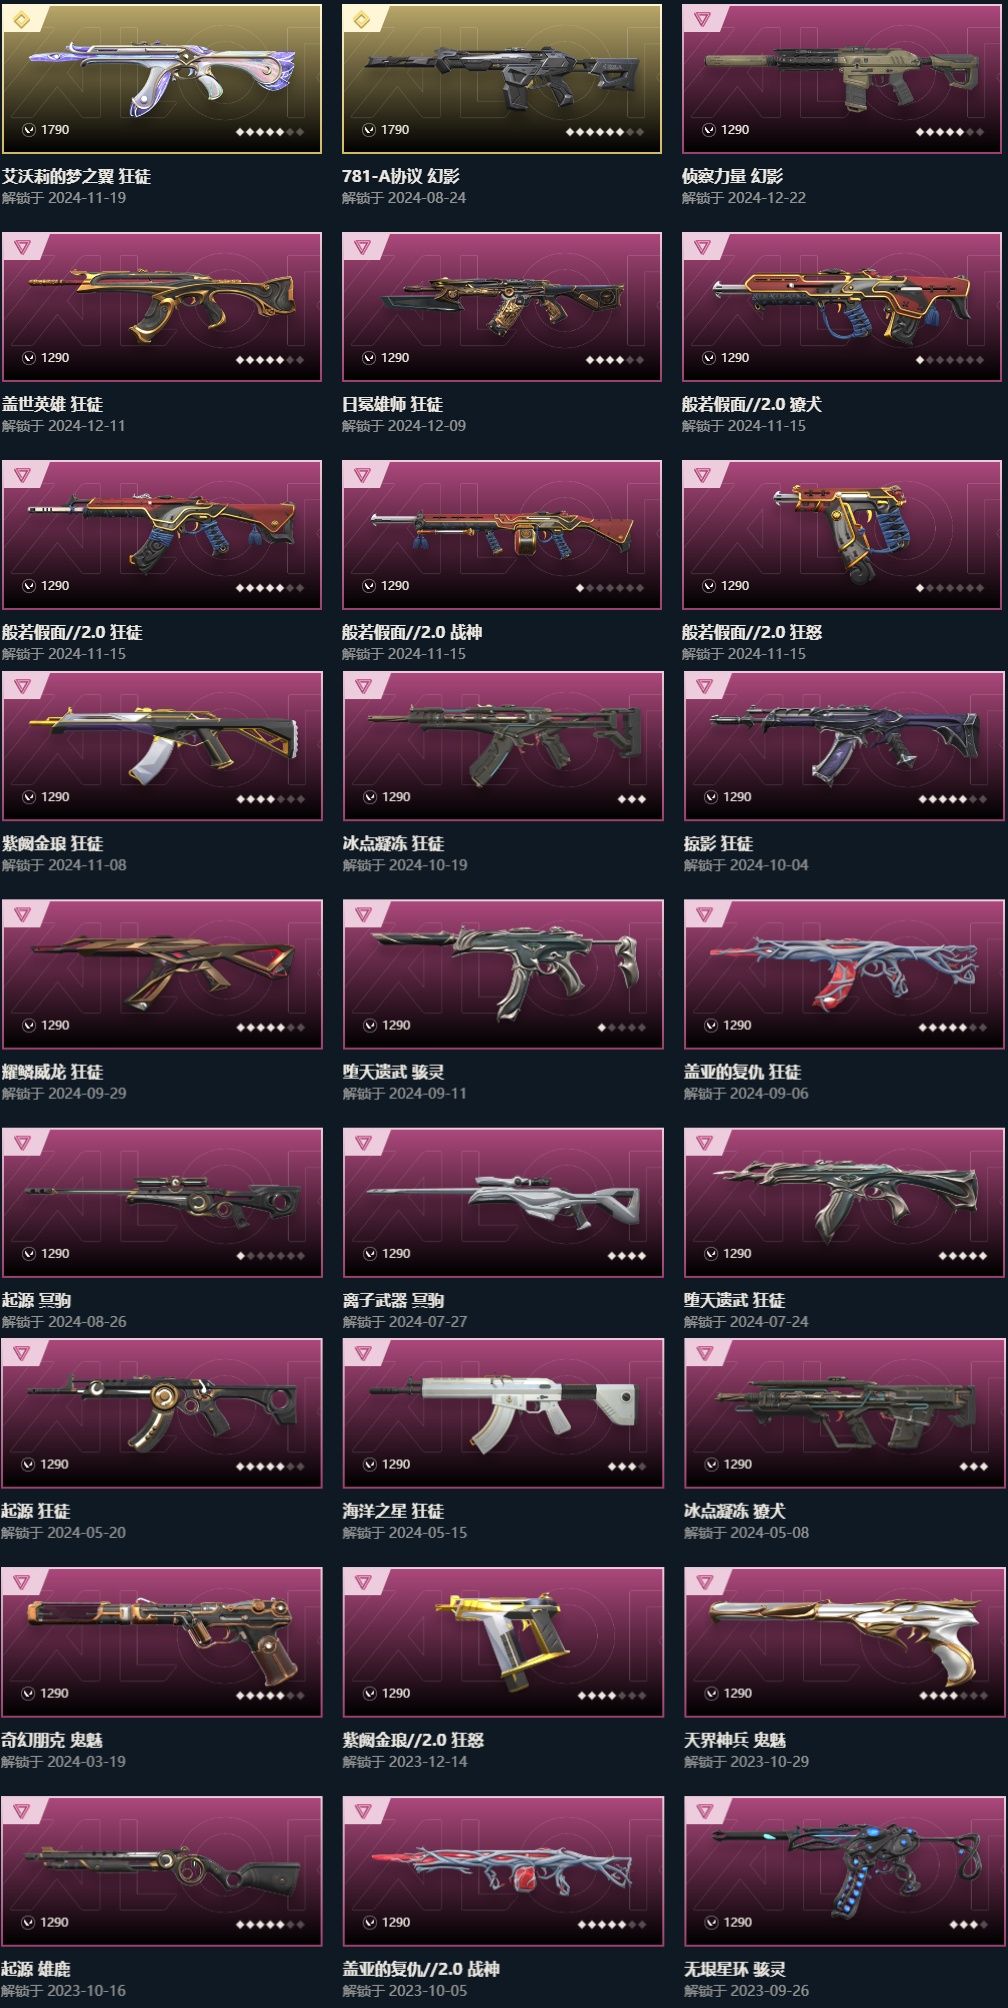1008x2008 pixels.
Task: Click the upgrade dots on 起源 冥驹 card
Action: click(x=270, y=1256)
